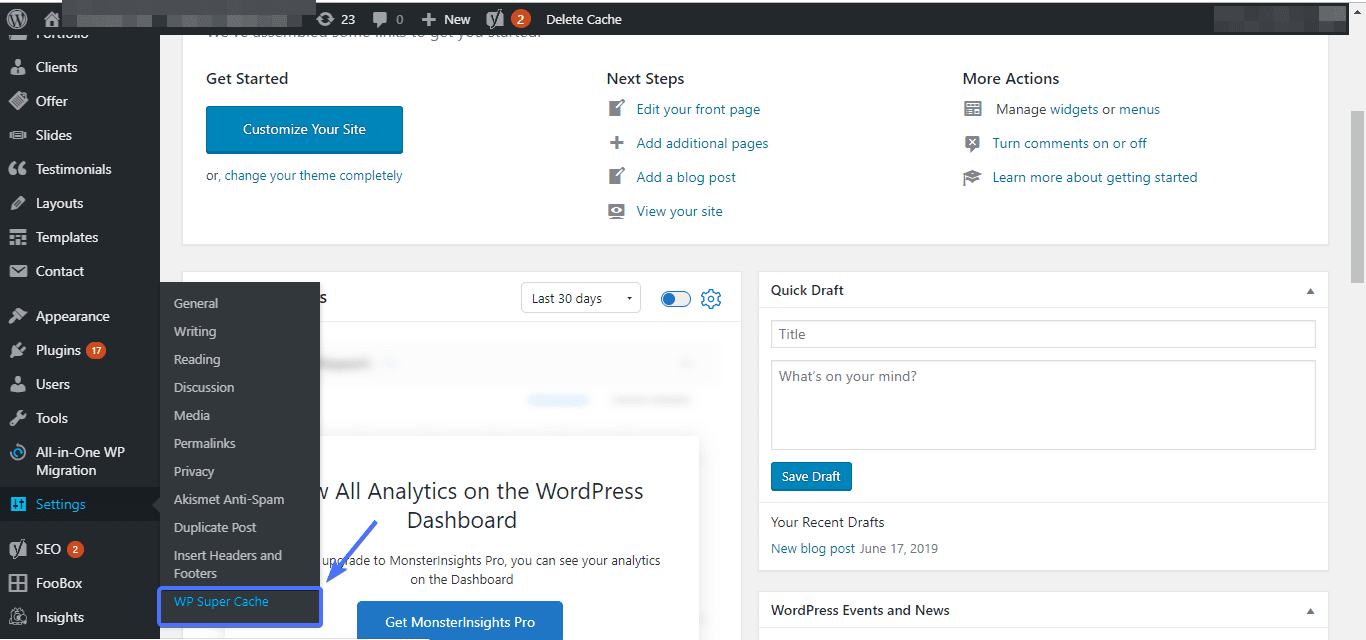Select Discussion in Settings submenu
The width and height of the screenshot is (1366, 640).
(204, 387)
